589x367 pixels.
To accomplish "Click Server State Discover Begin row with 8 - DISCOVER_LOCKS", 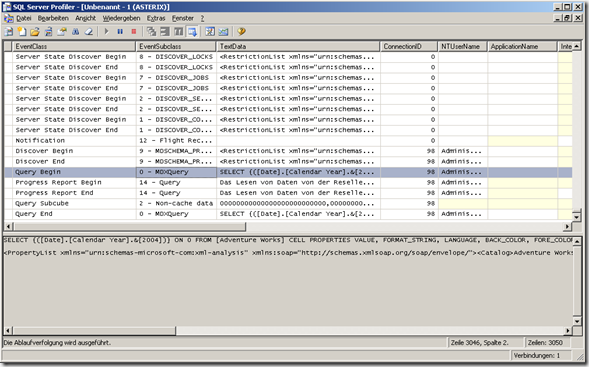I will pyautogui.click(x=288, y=57).
